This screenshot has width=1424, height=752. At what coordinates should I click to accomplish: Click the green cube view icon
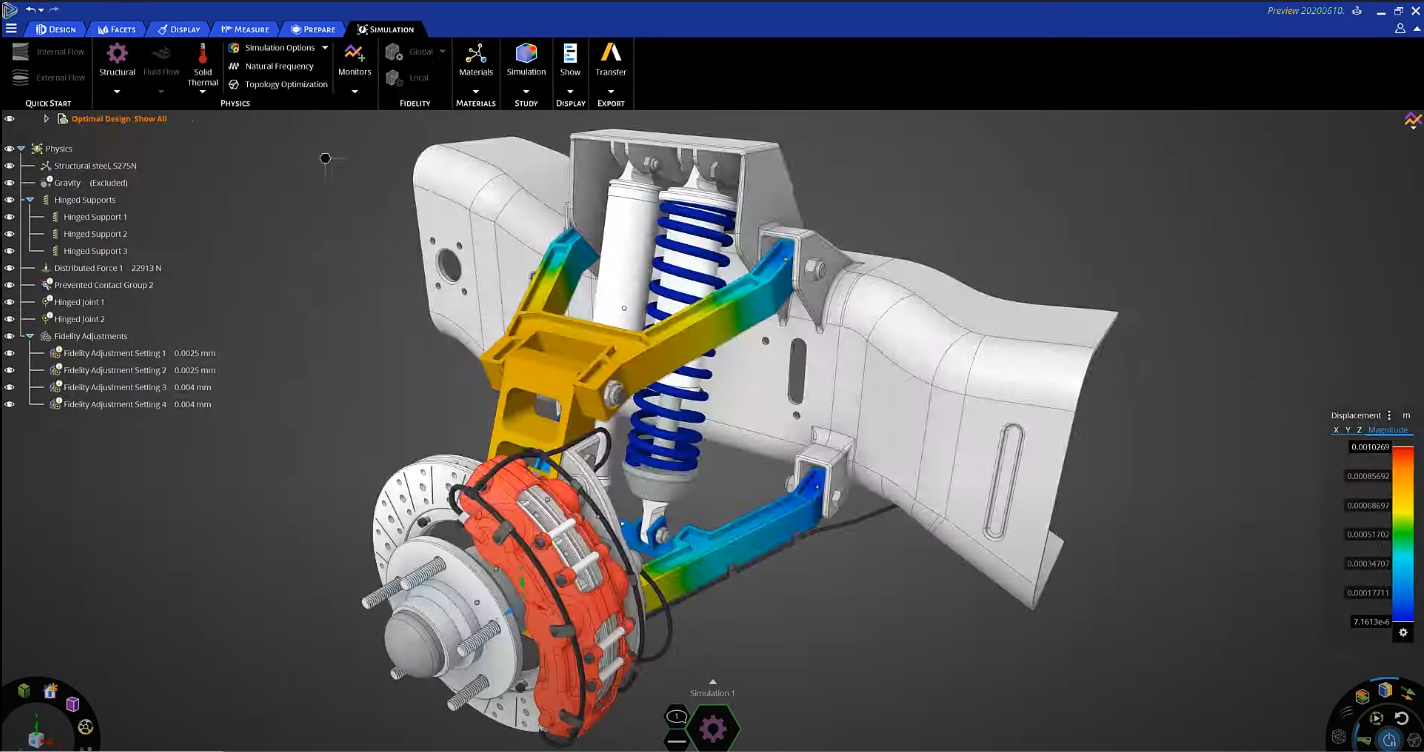pos(24,691)
